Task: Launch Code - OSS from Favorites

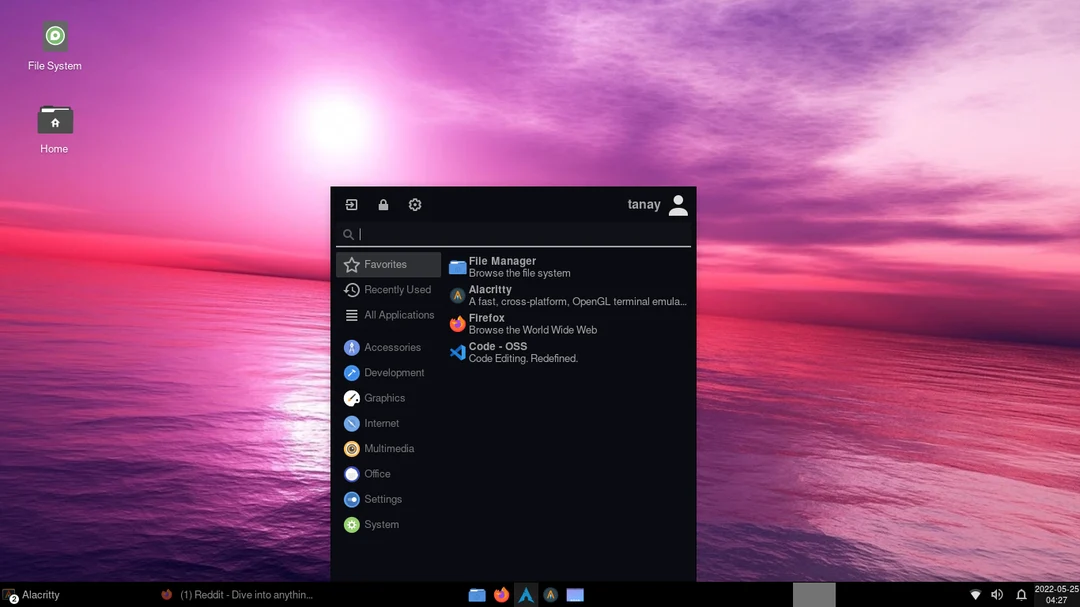Action: tap(497, 351)
